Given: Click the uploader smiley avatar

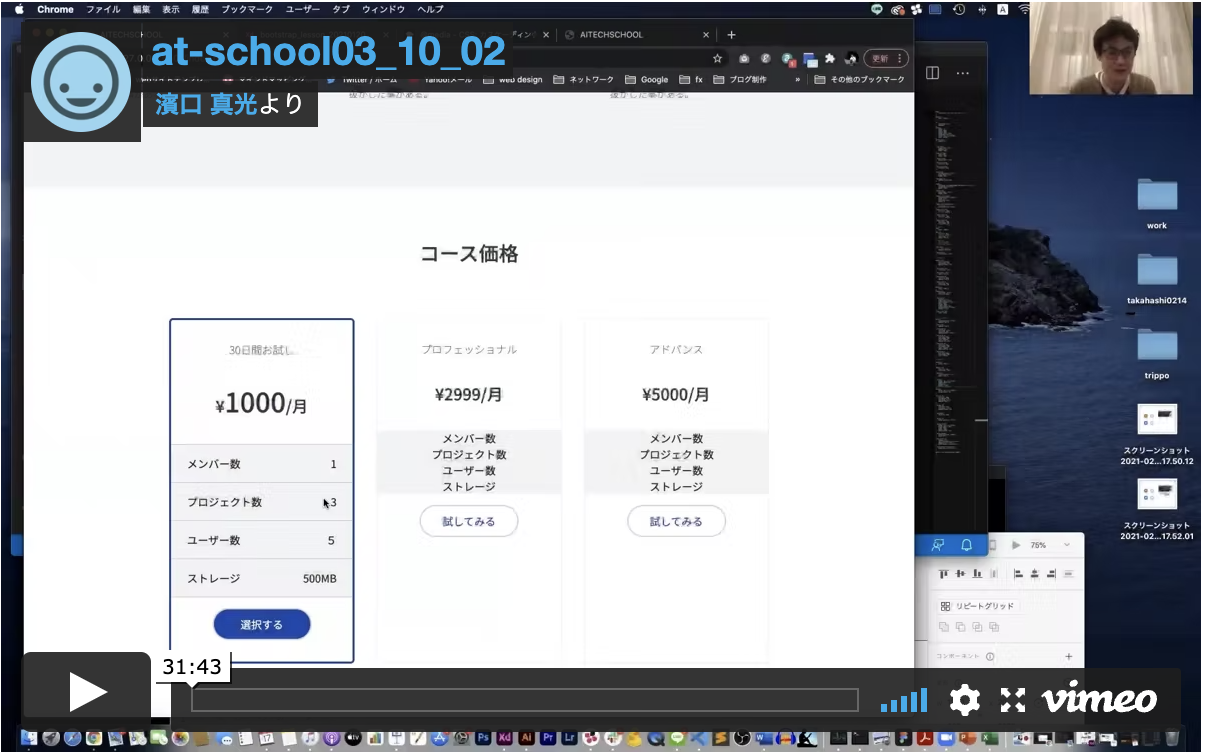Looking at the screenshot, I should (x=81, y=81).
